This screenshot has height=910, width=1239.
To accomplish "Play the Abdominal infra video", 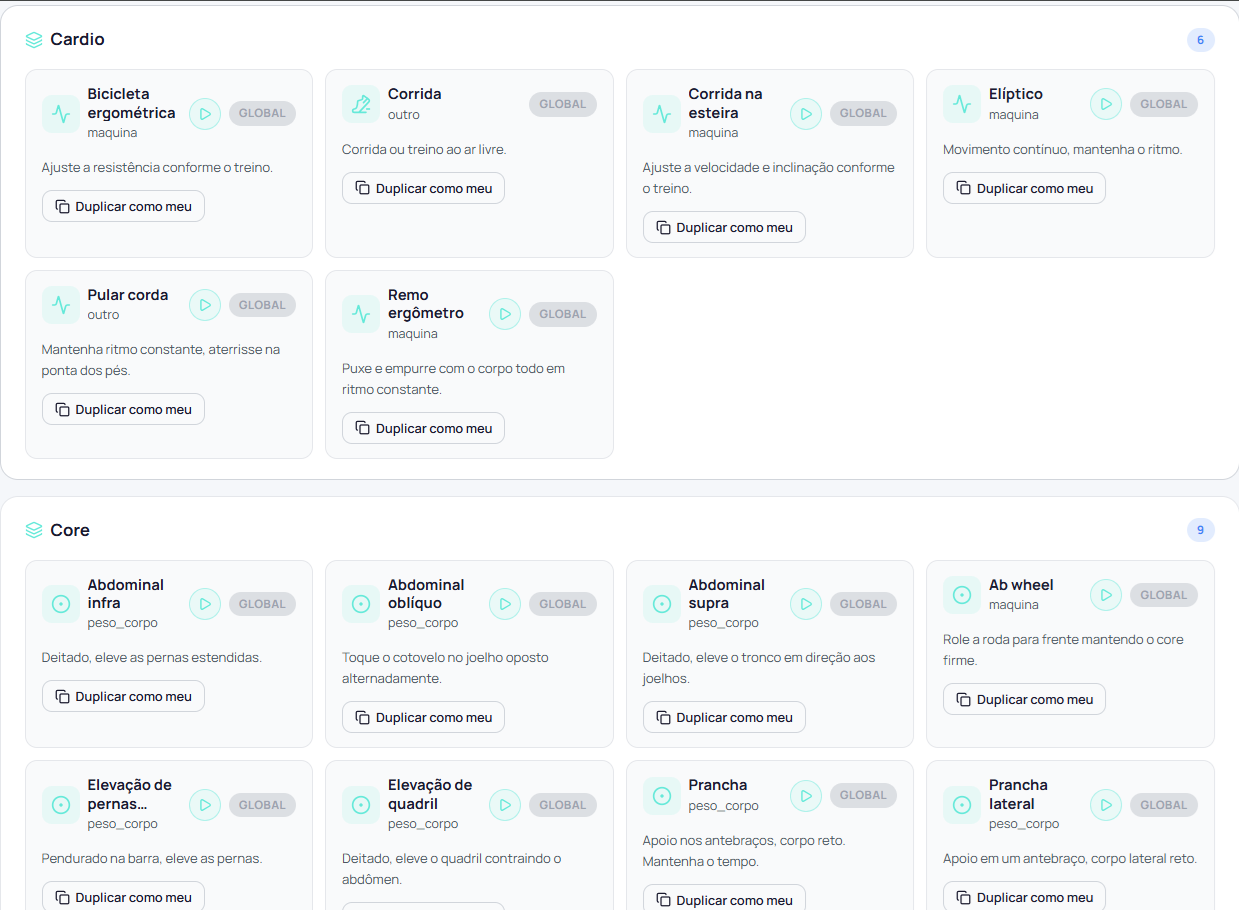I will 205,604.
